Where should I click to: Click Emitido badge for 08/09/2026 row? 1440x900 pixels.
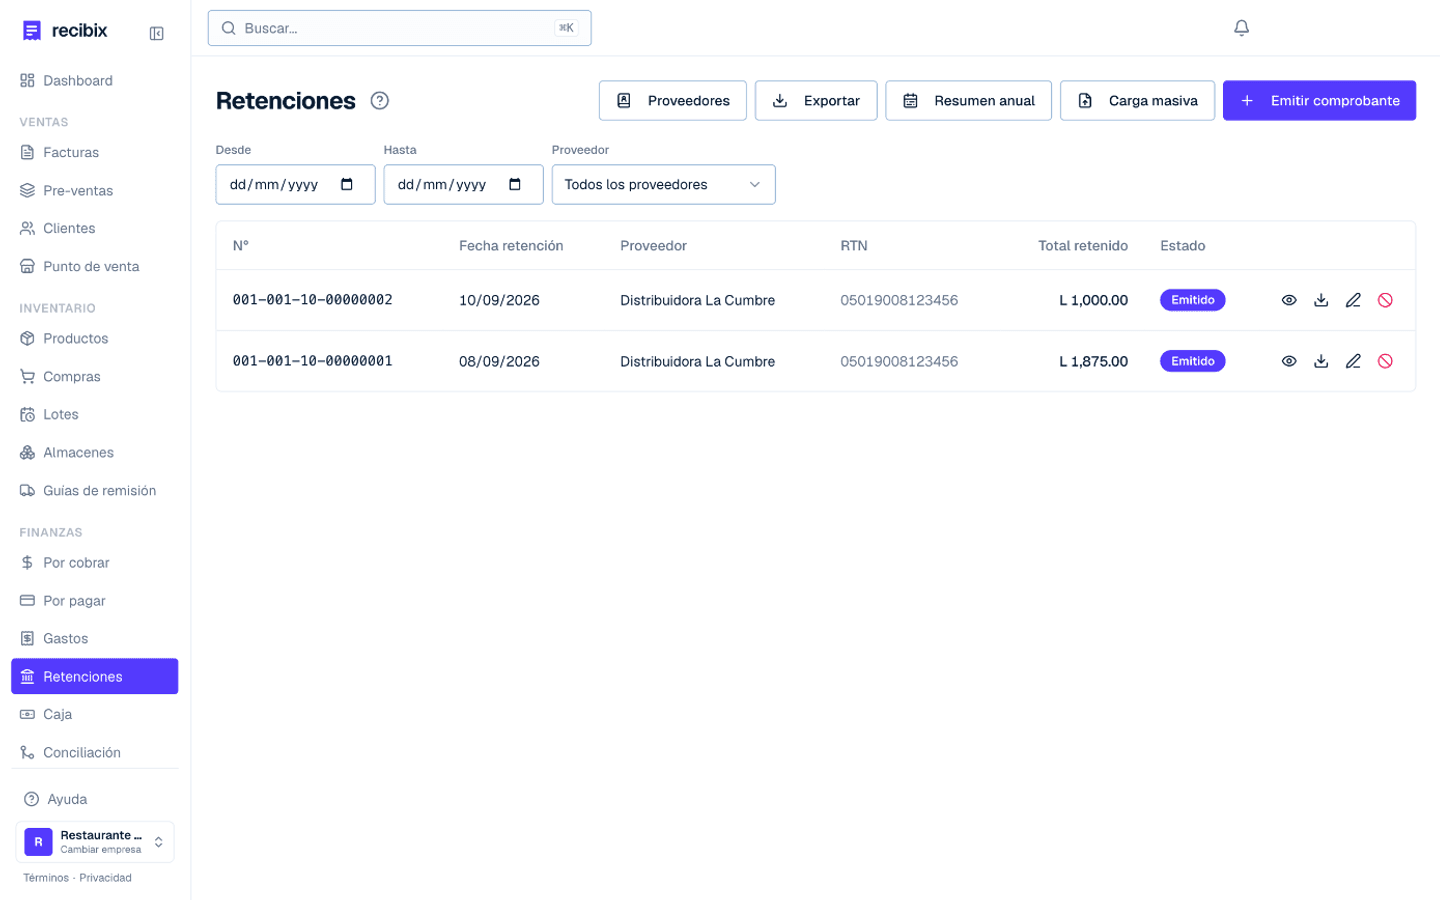click(1193, 361)
